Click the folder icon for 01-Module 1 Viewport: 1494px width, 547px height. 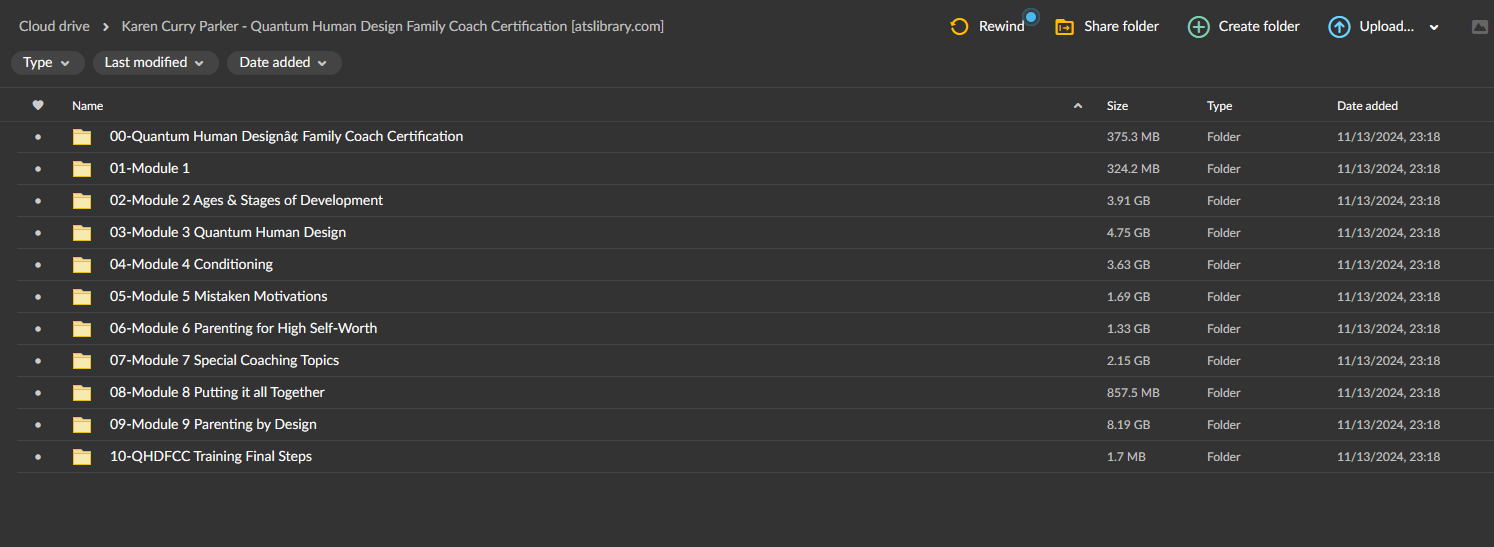point(82,169)
